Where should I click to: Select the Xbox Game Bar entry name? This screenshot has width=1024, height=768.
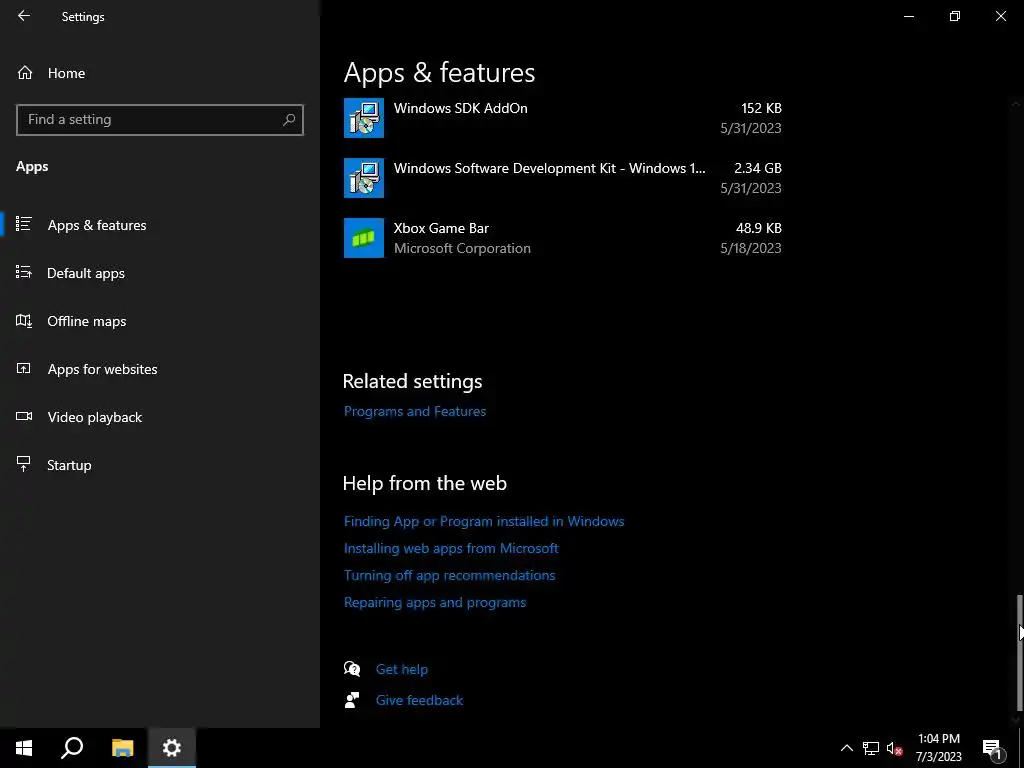tap(441, 228)
